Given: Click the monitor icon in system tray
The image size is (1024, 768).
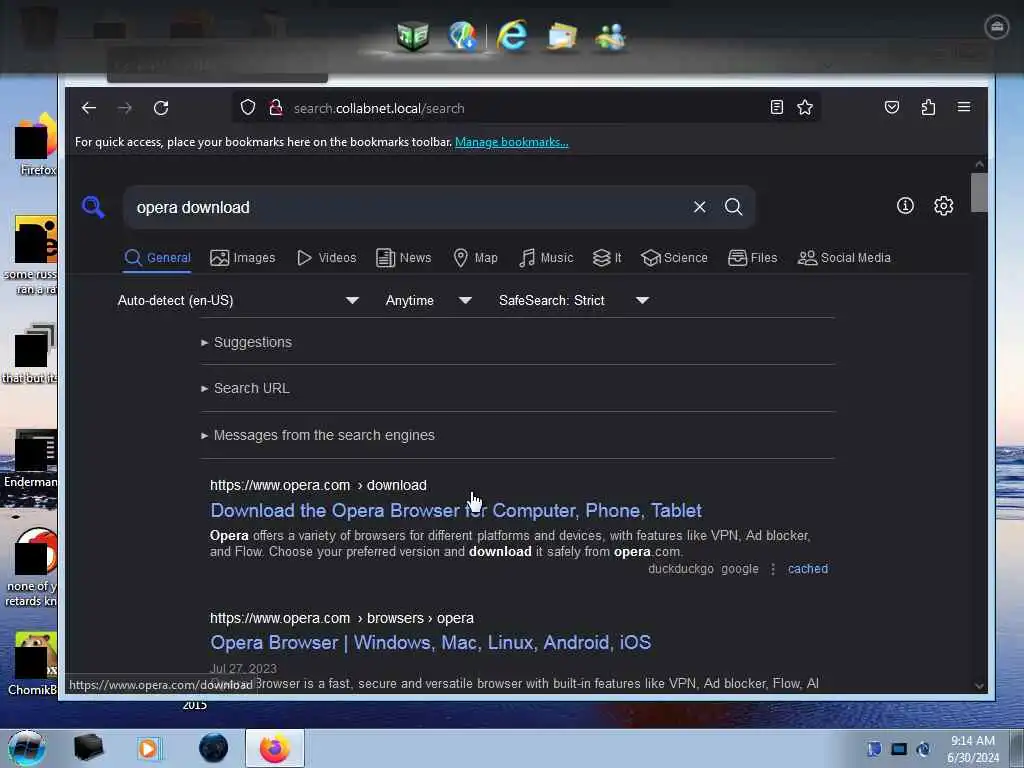Looking at the screenshot, I should 899,749.
